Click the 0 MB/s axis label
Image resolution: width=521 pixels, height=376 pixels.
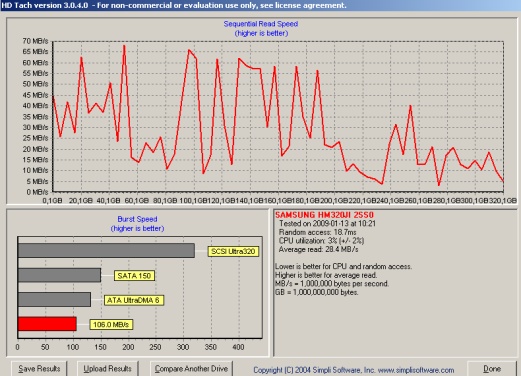point(37,192)
